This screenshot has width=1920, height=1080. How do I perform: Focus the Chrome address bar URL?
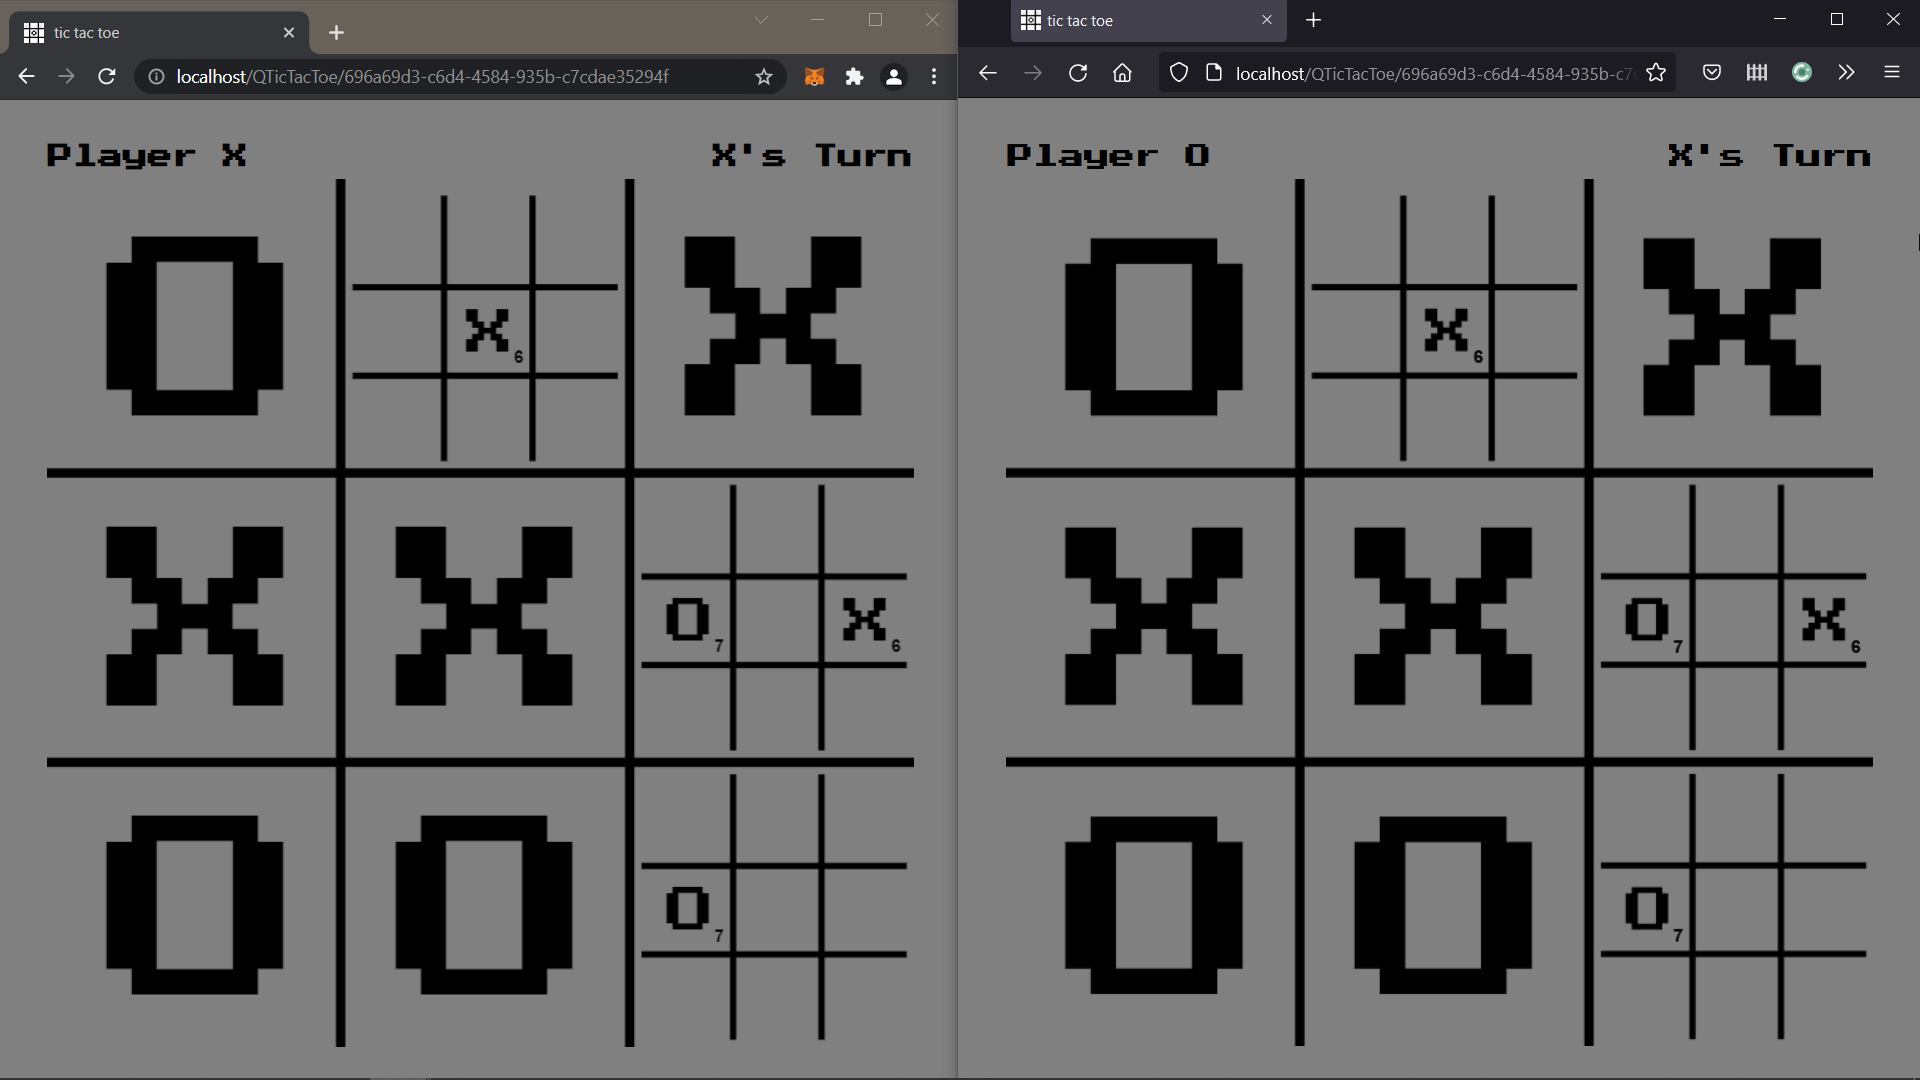pyautogui.click(x=422, y=77)
